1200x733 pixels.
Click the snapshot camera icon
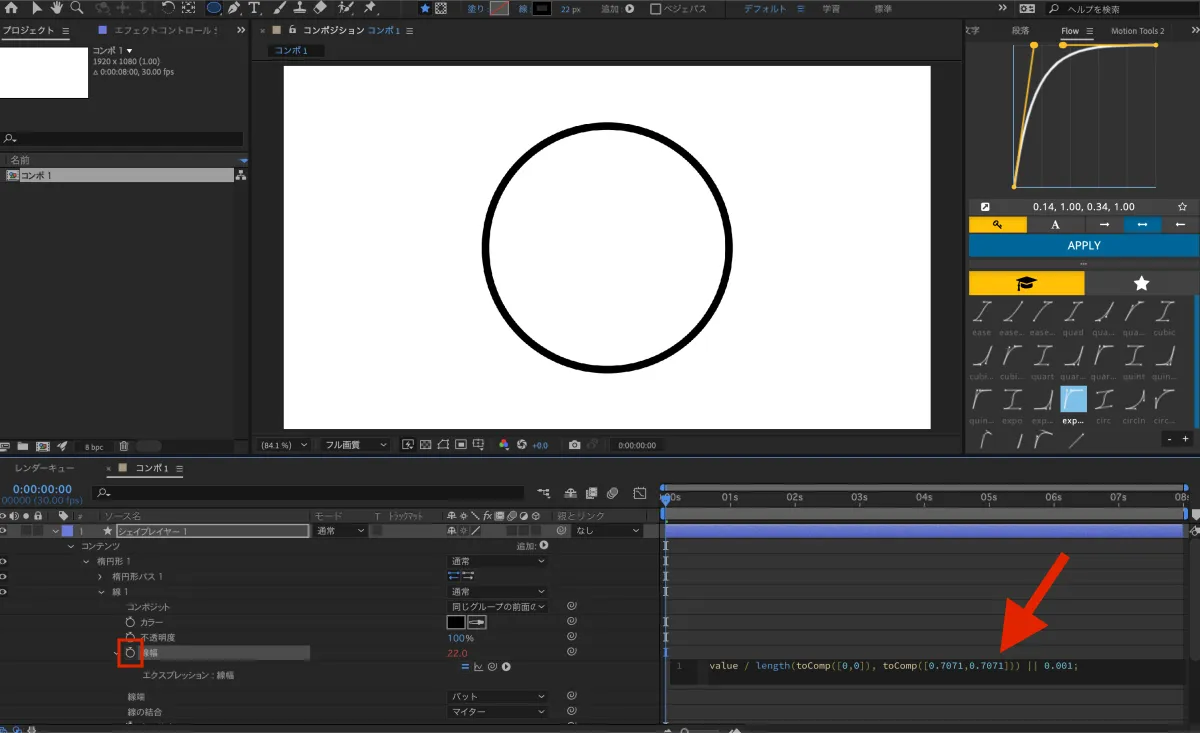point(575,445)
